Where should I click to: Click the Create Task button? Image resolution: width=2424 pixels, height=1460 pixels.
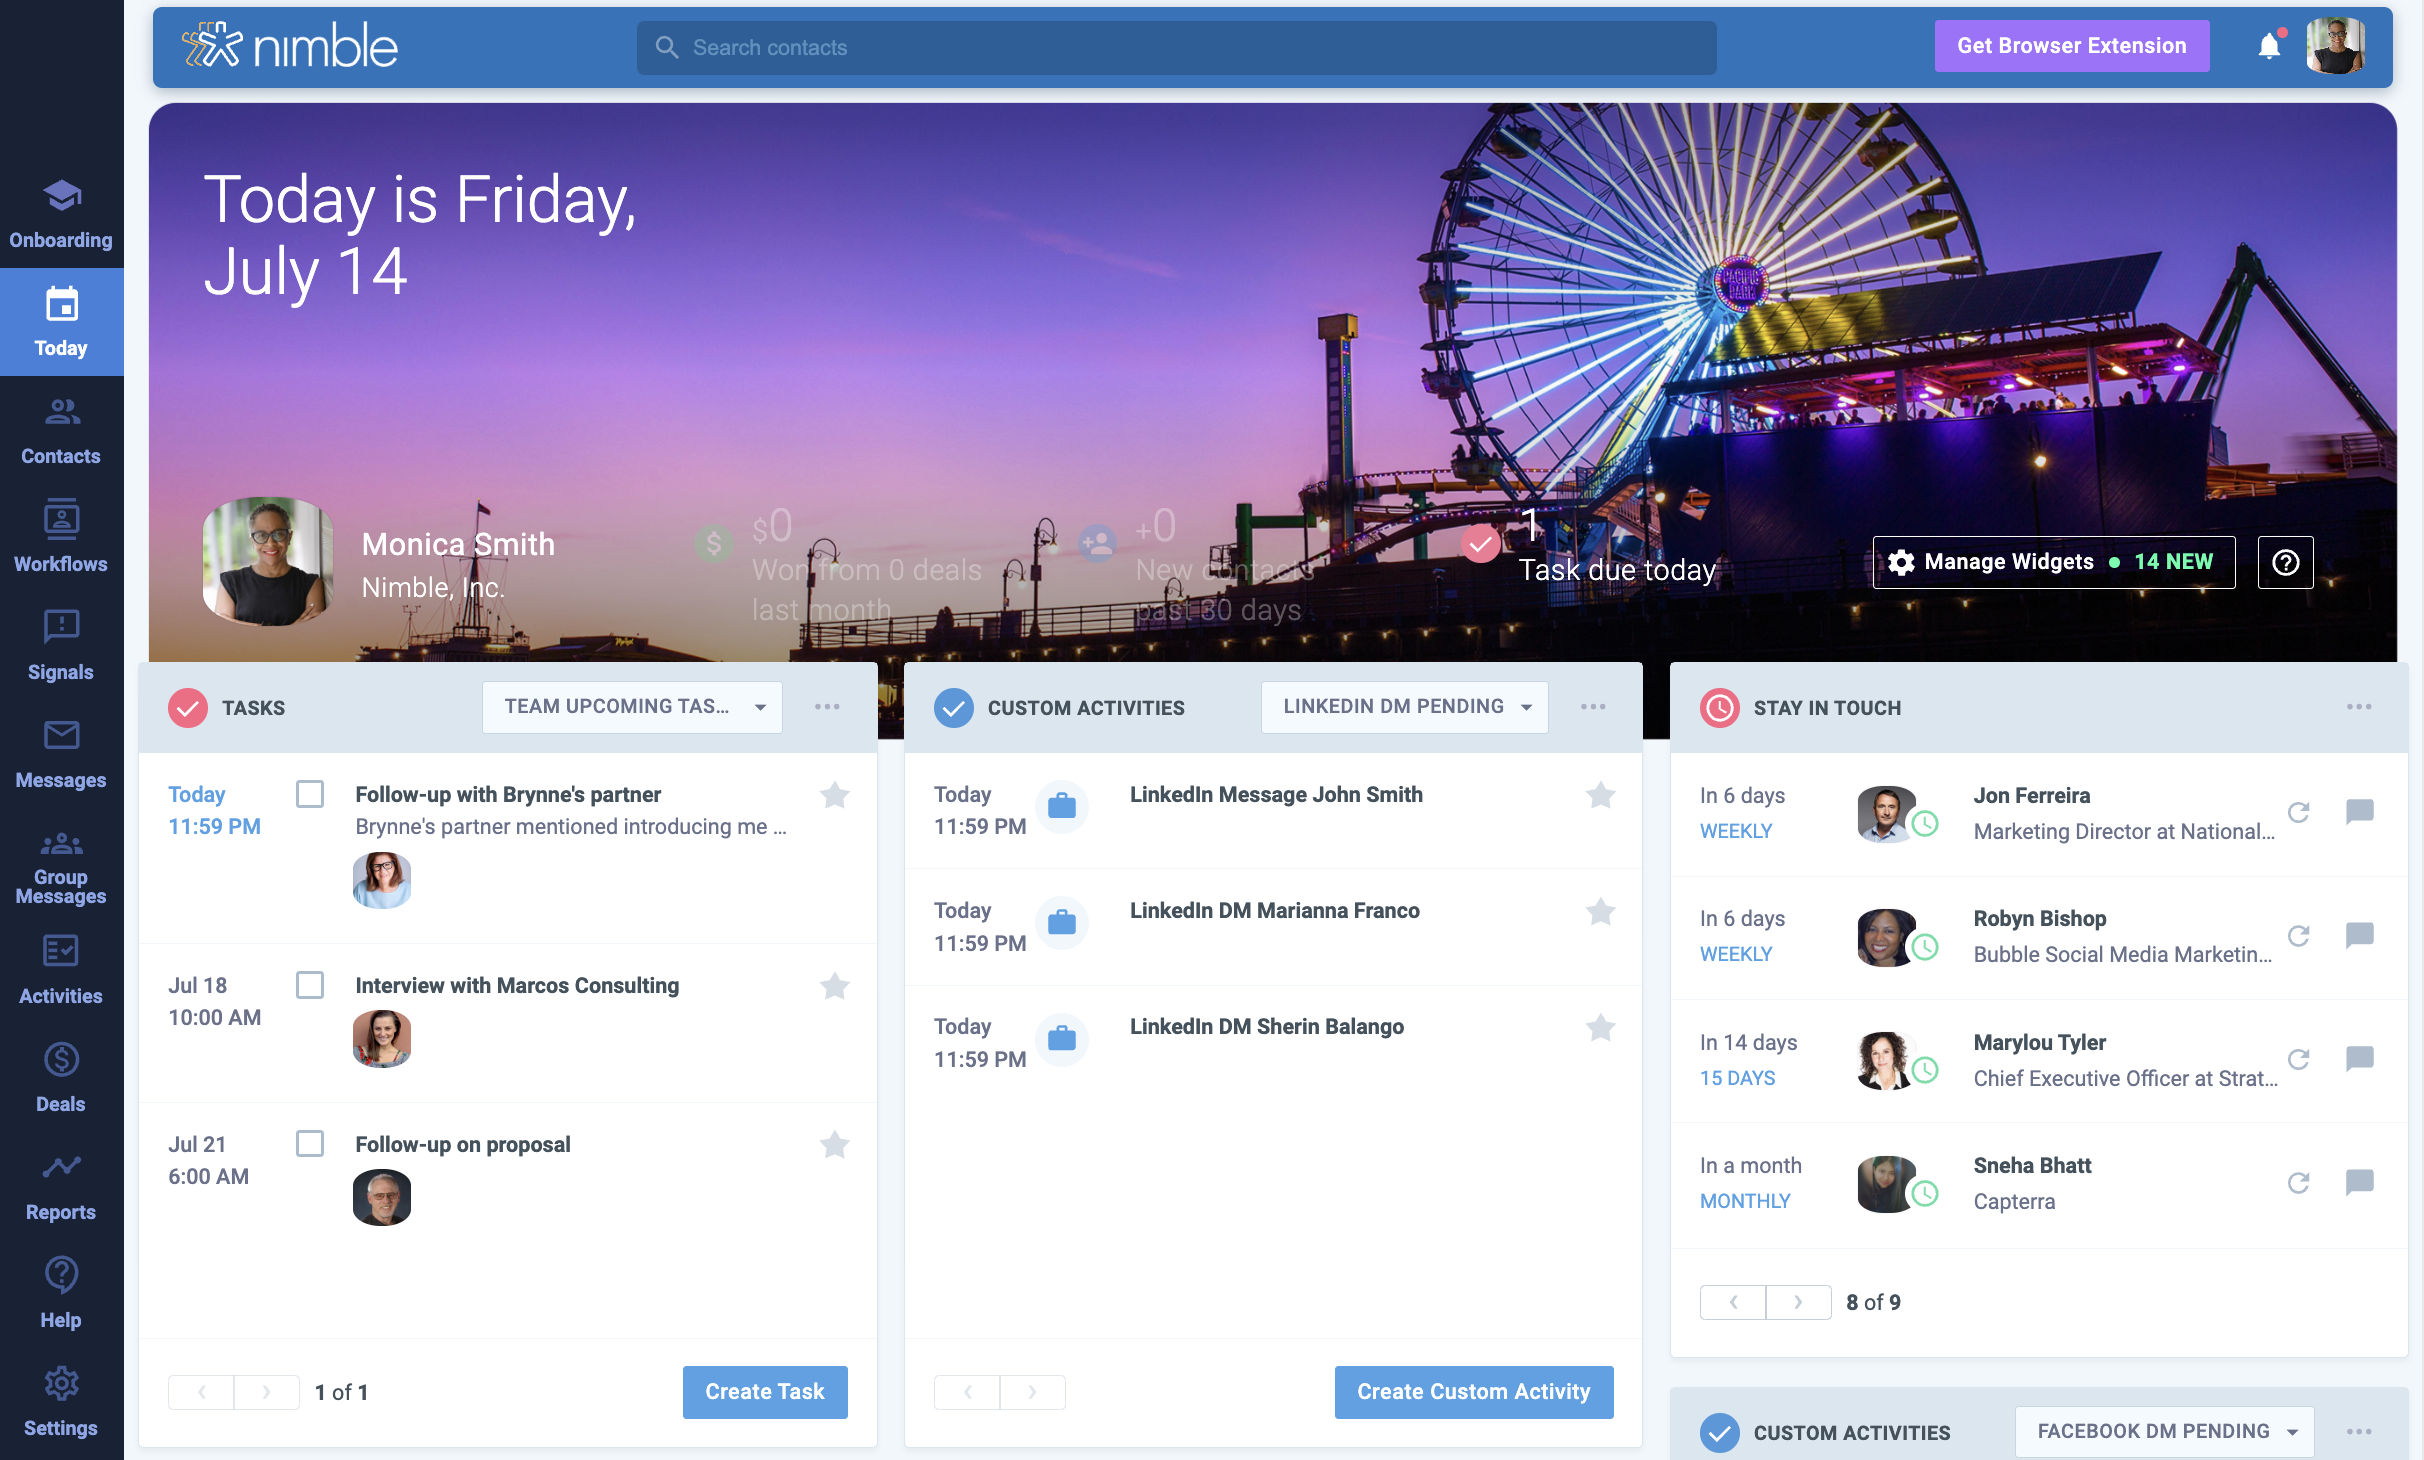(x=765, y=1392)
